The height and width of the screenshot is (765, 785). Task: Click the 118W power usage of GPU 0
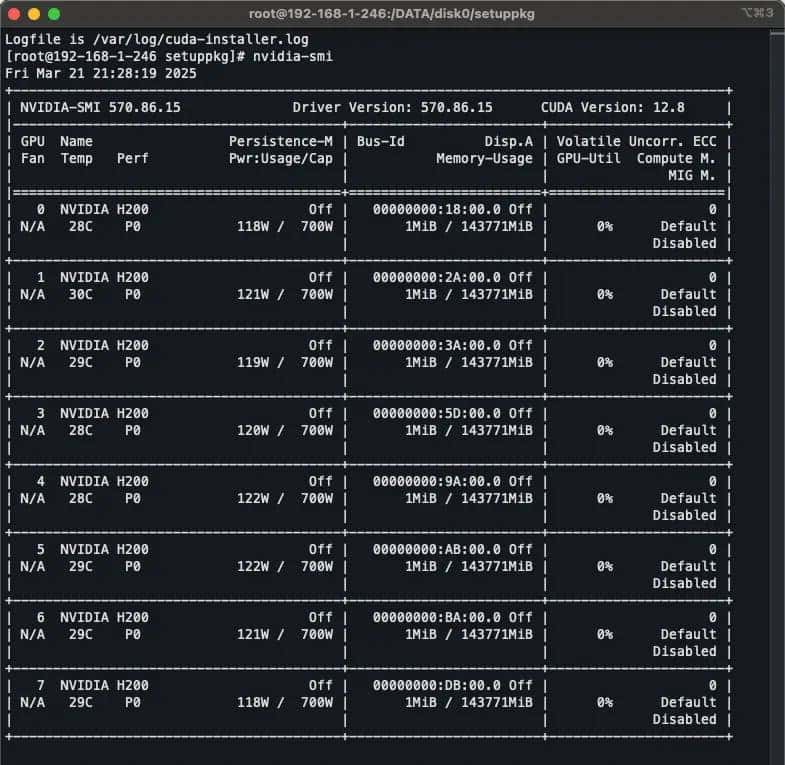tap(253, 226)
